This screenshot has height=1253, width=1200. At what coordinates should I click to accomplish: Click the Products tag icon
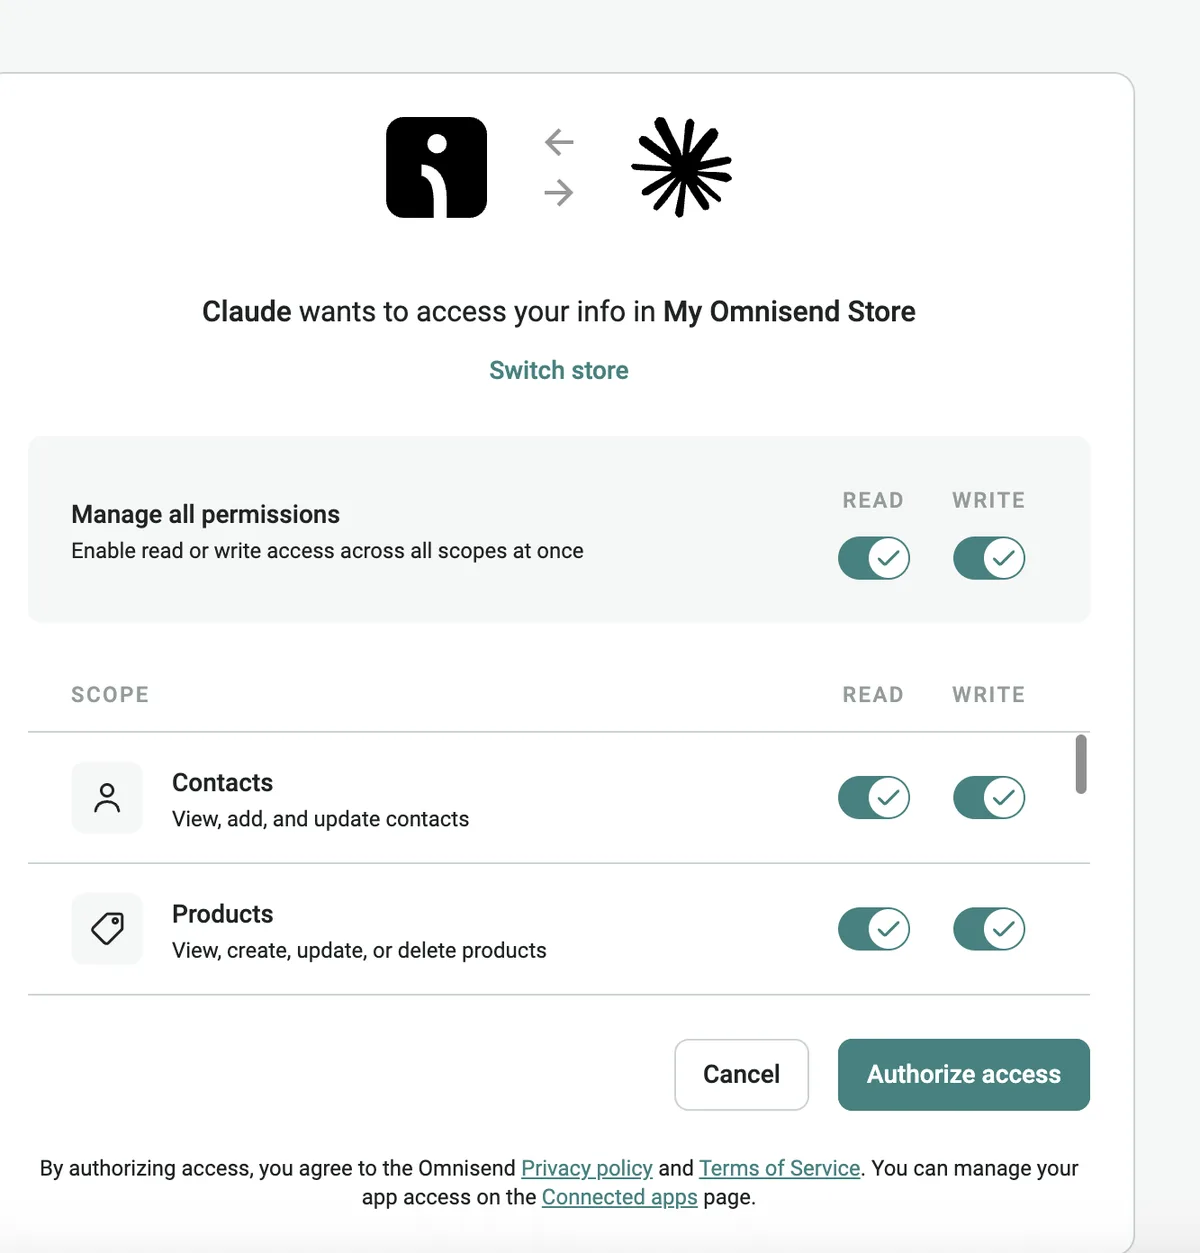pos(107,929)
